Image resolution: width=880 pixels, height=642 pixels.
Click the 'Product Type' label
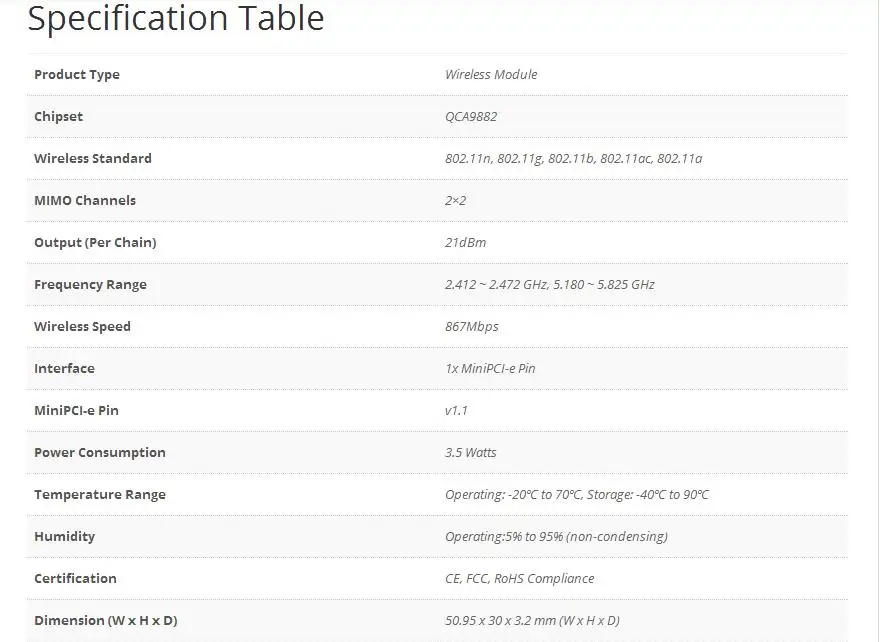point(77,75)
